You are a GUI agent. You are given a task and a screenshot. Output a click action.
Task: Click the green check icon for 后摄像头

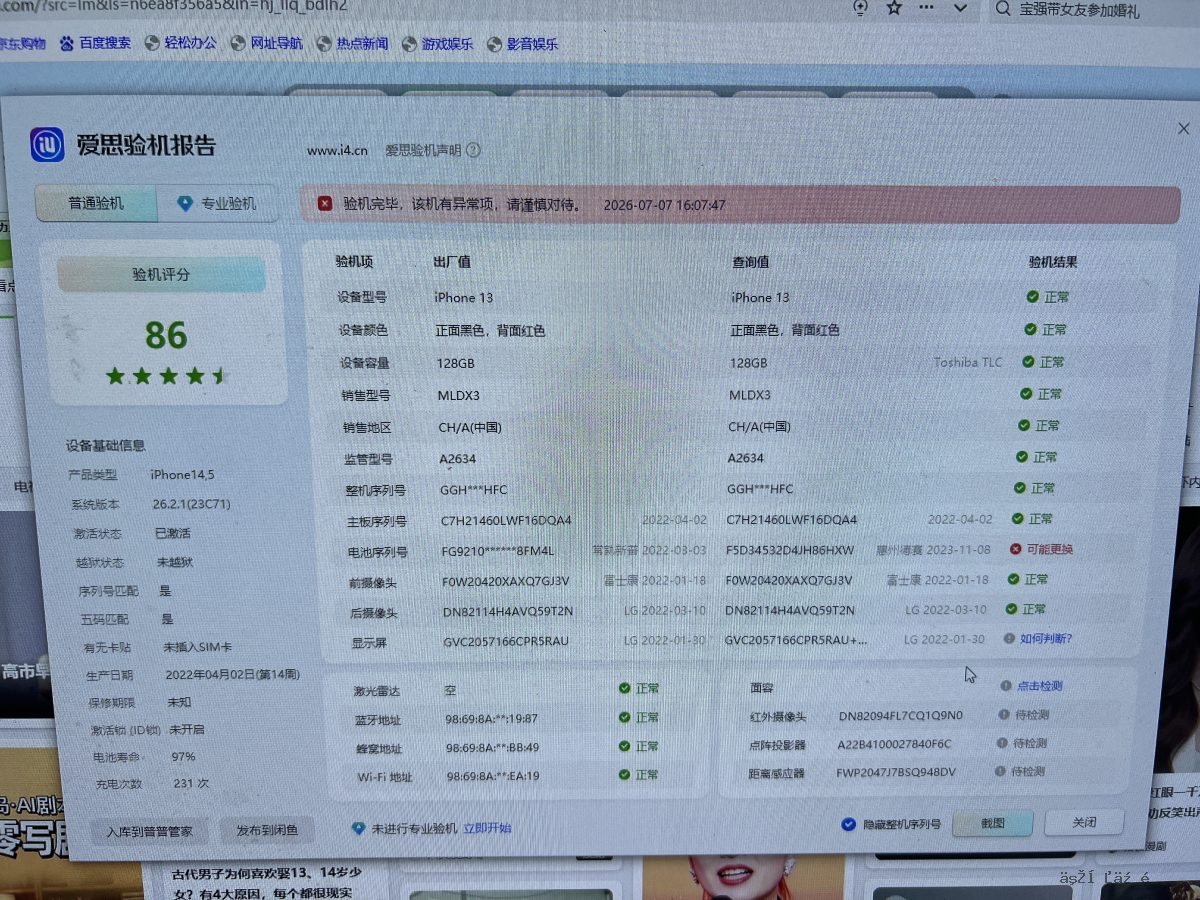1011,609
